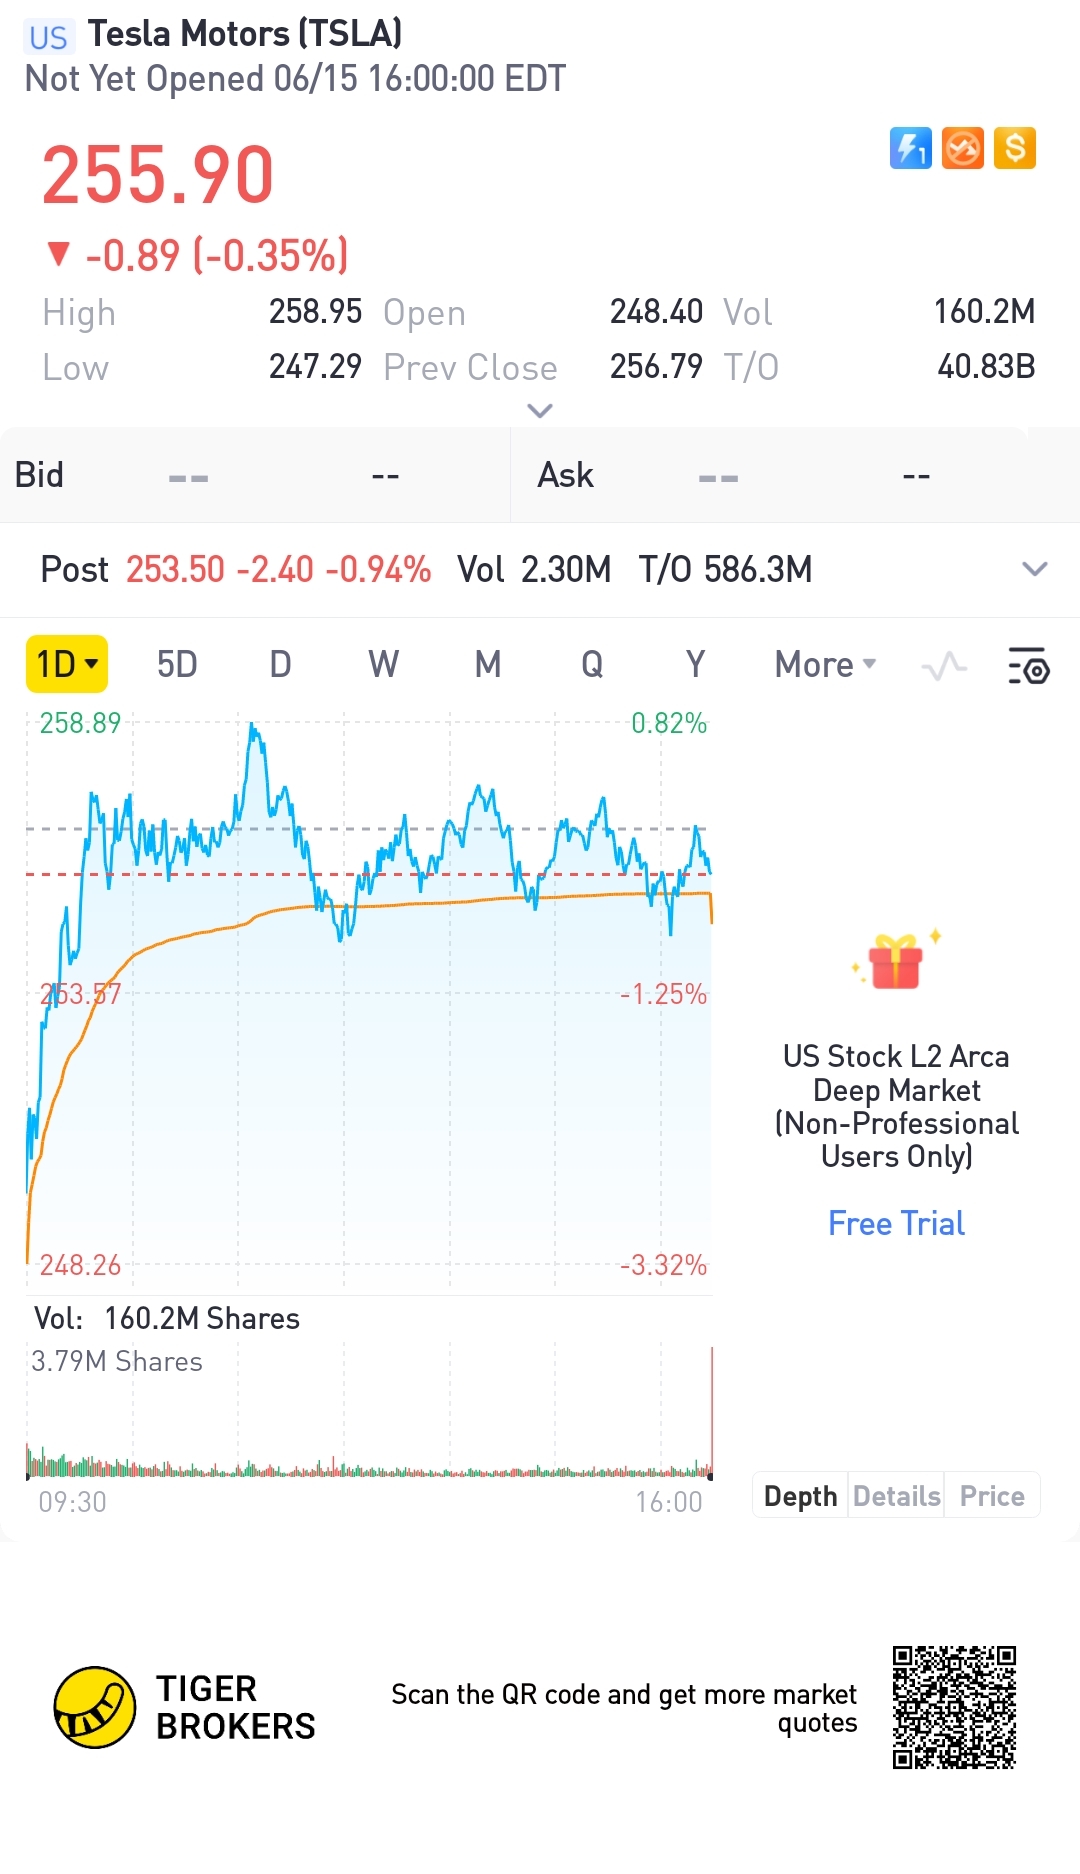Switch chart to the 5D timeframe
The width and height of the screenshot is (1080, 1874).
177,665
